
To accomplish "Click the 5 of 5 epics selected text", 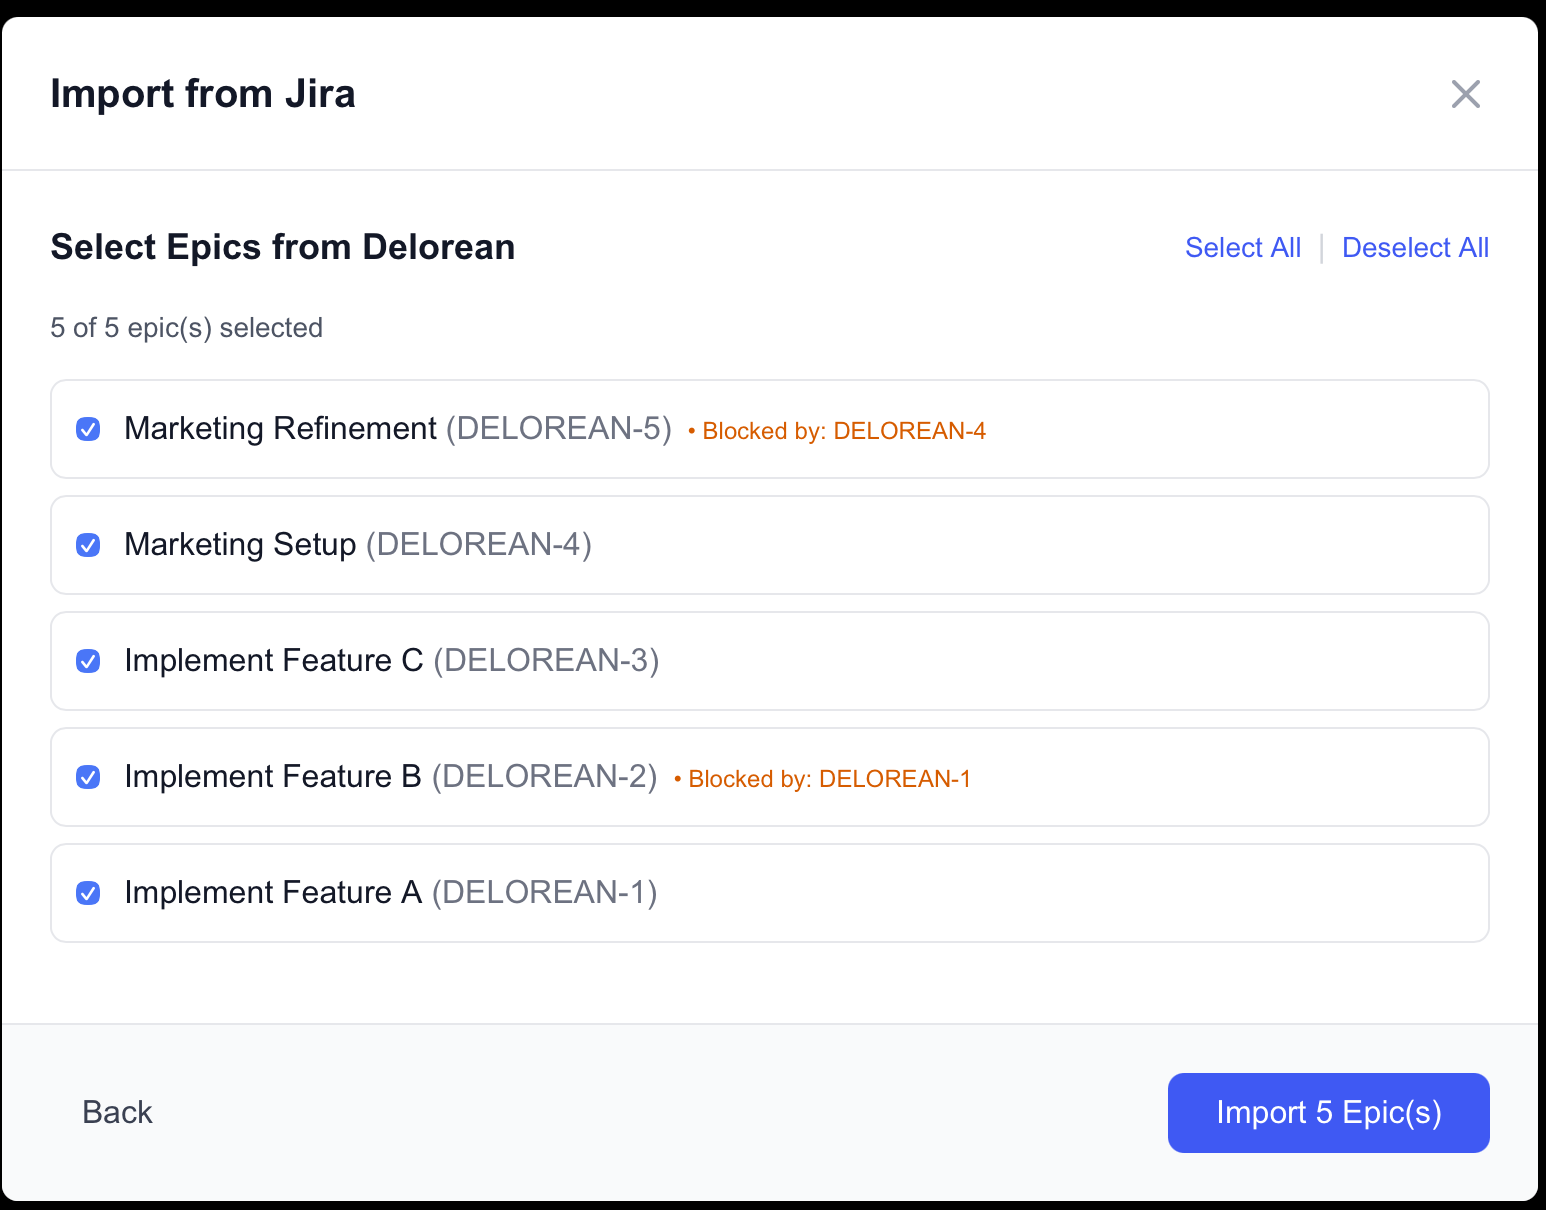I will point(186,327).
